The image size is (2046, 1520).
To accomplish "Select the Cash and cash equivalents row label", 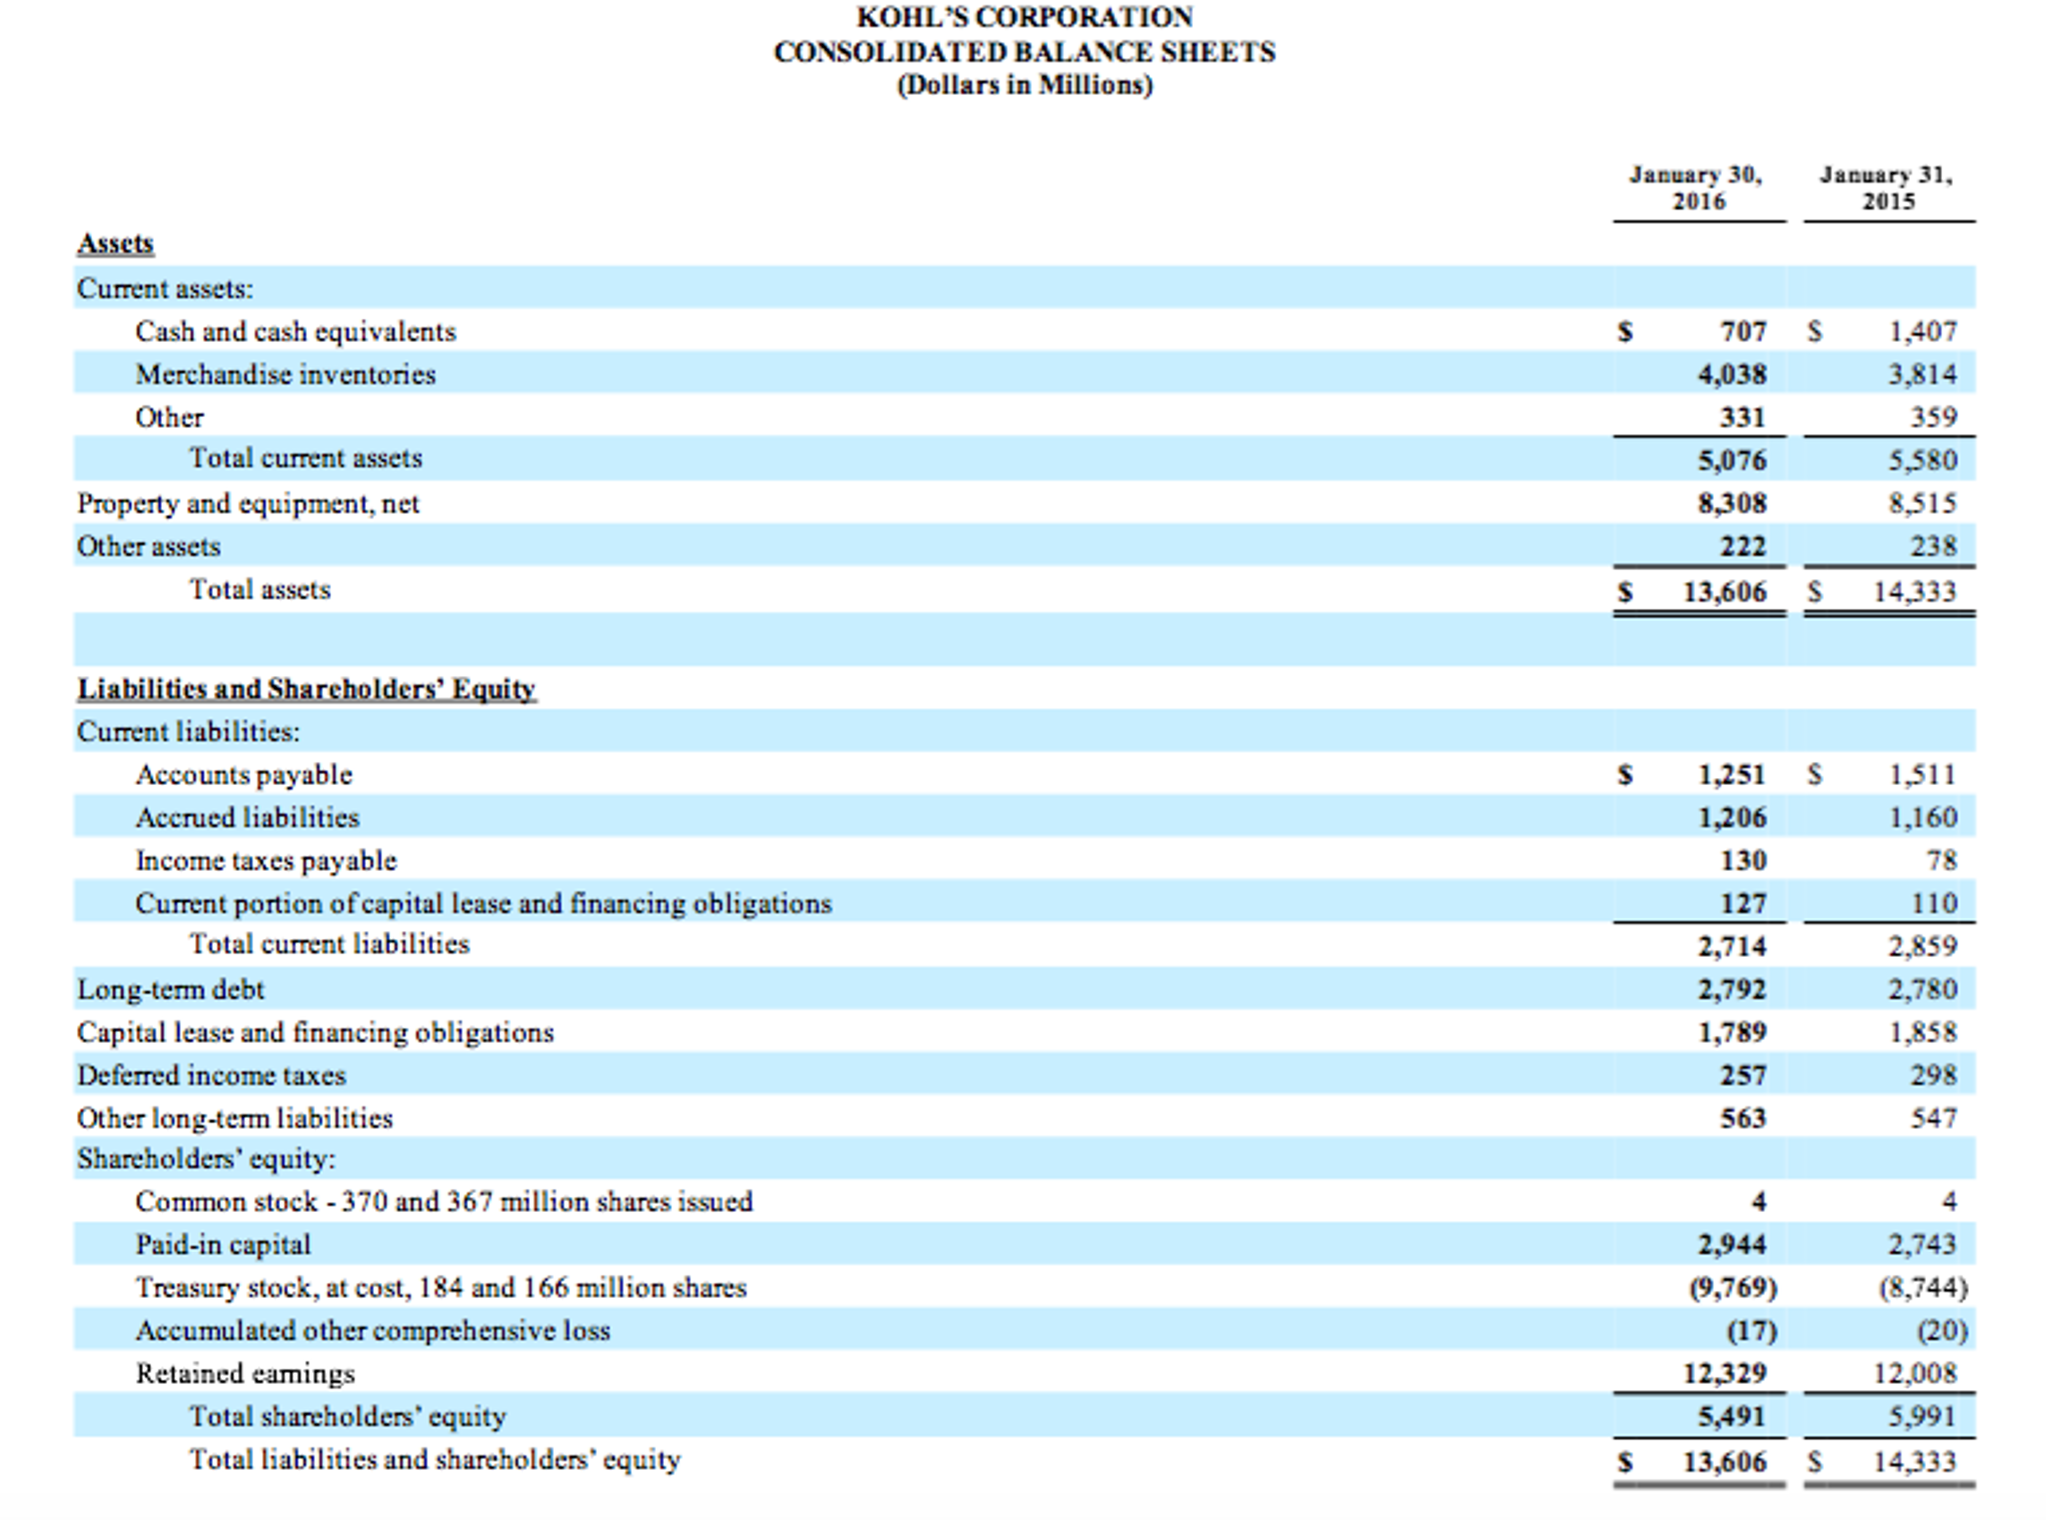I will pyautogui.click(x=295, y=332).
